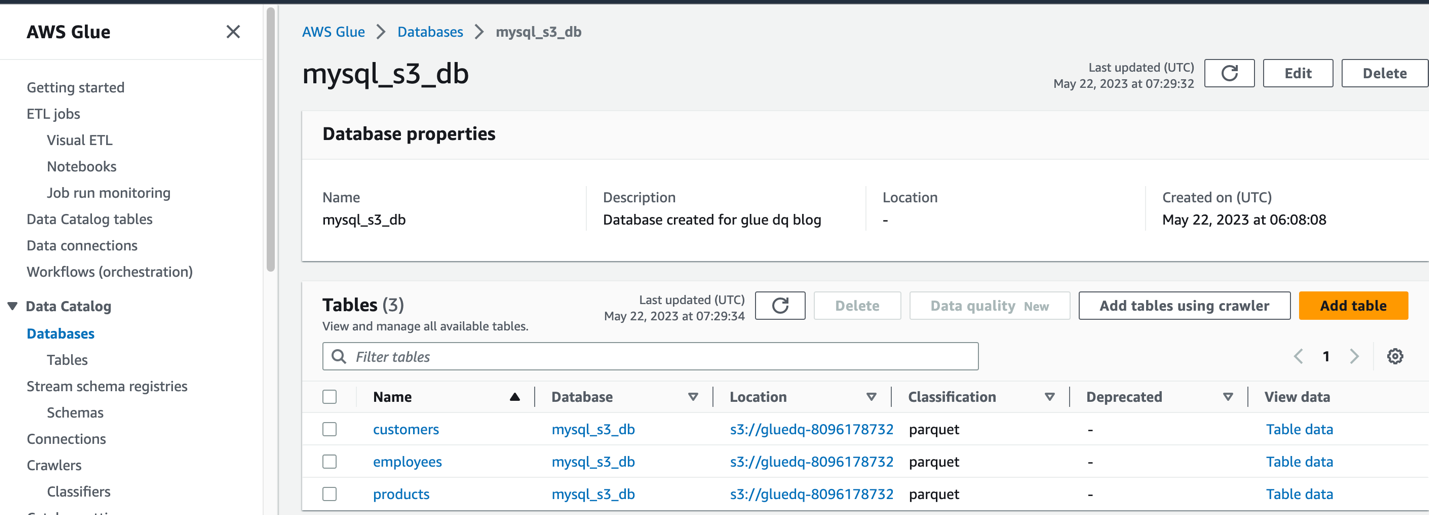Open table preferences gear icon
This screenshot has height=515, width=1429.
coord(1395,357)
